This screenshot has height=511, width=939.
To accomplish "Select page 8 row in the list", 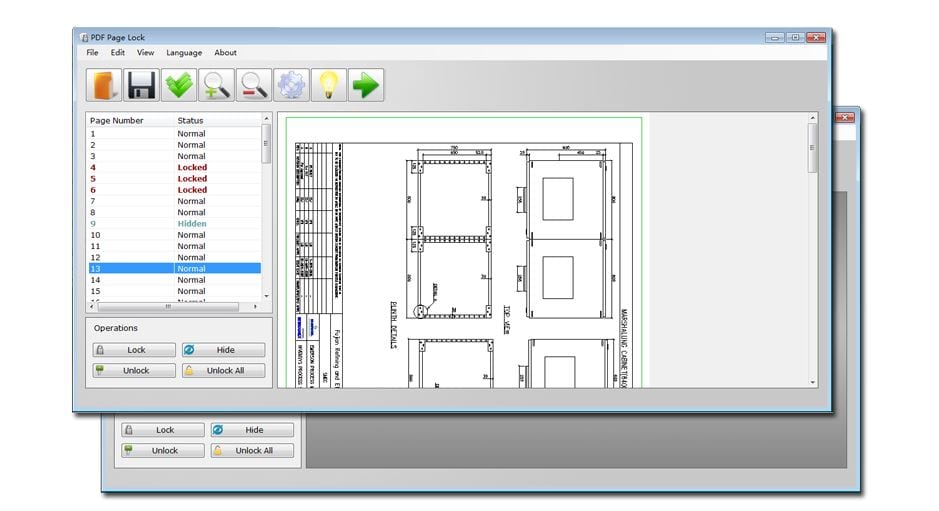I will pyautogui.click(x=175, y=212).
